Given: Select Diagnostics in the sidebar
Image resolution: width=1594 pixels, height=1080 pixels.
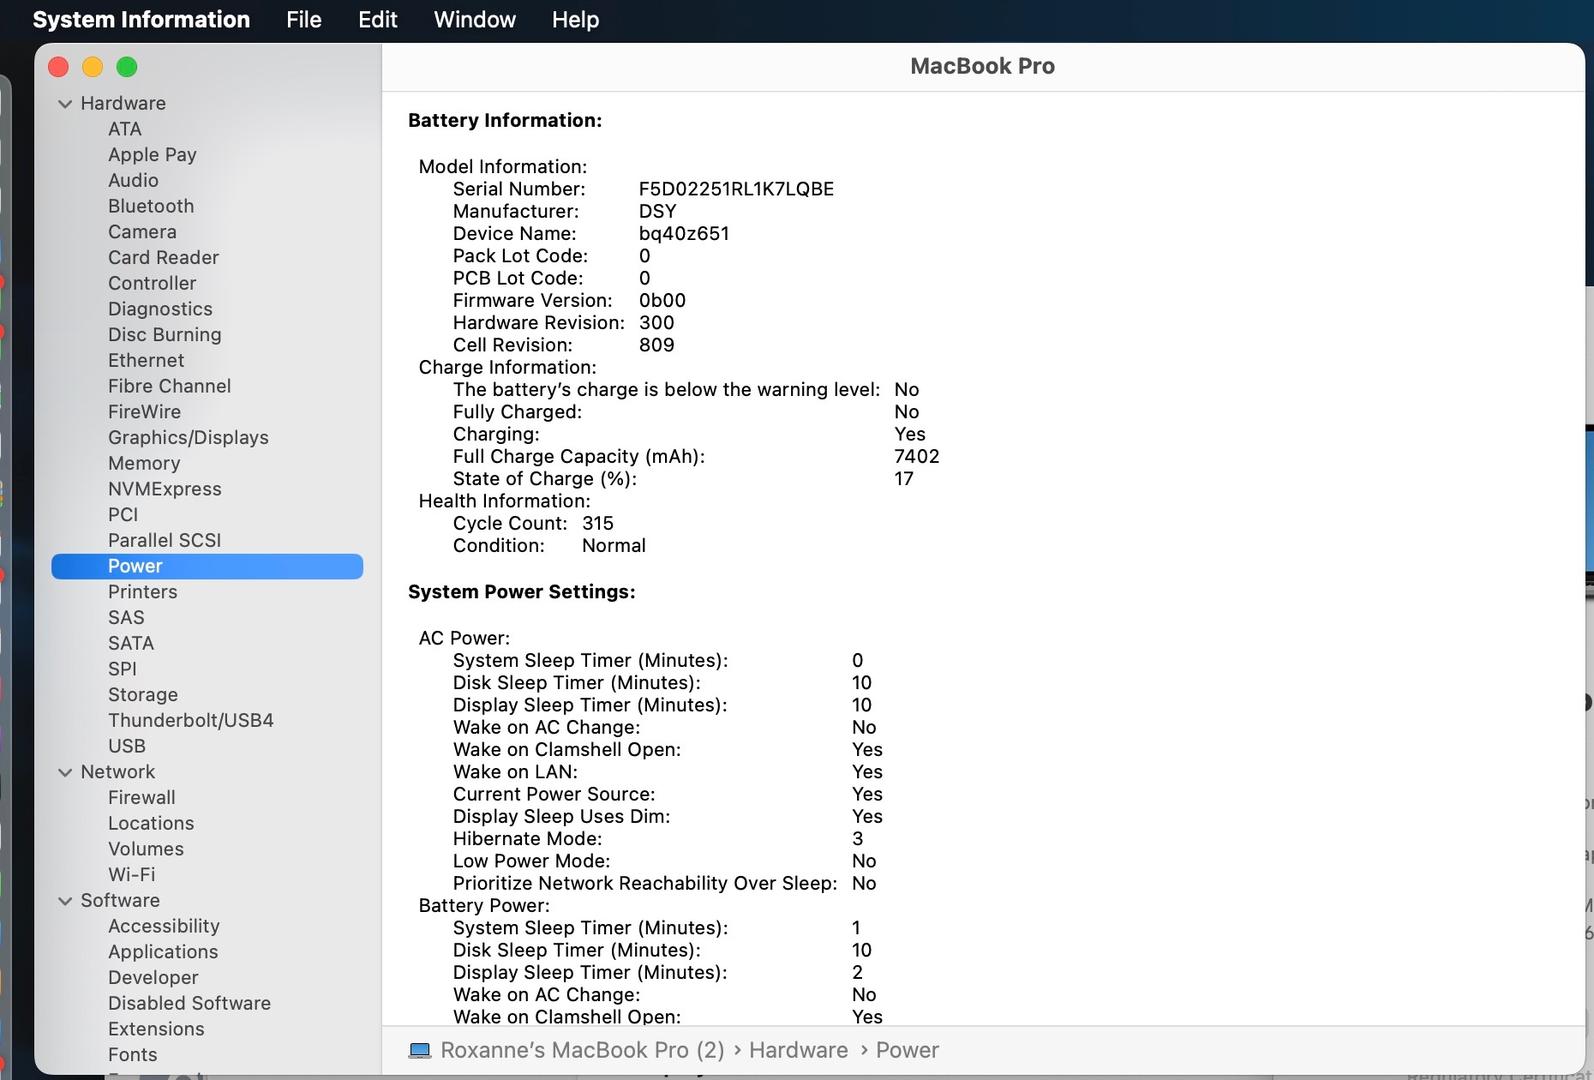Looking at the screenshot, I should coord(160,309).
